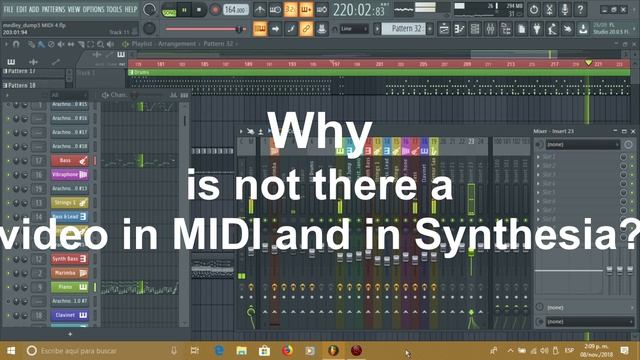Open the Line snap dropdown

pos(354,29)
